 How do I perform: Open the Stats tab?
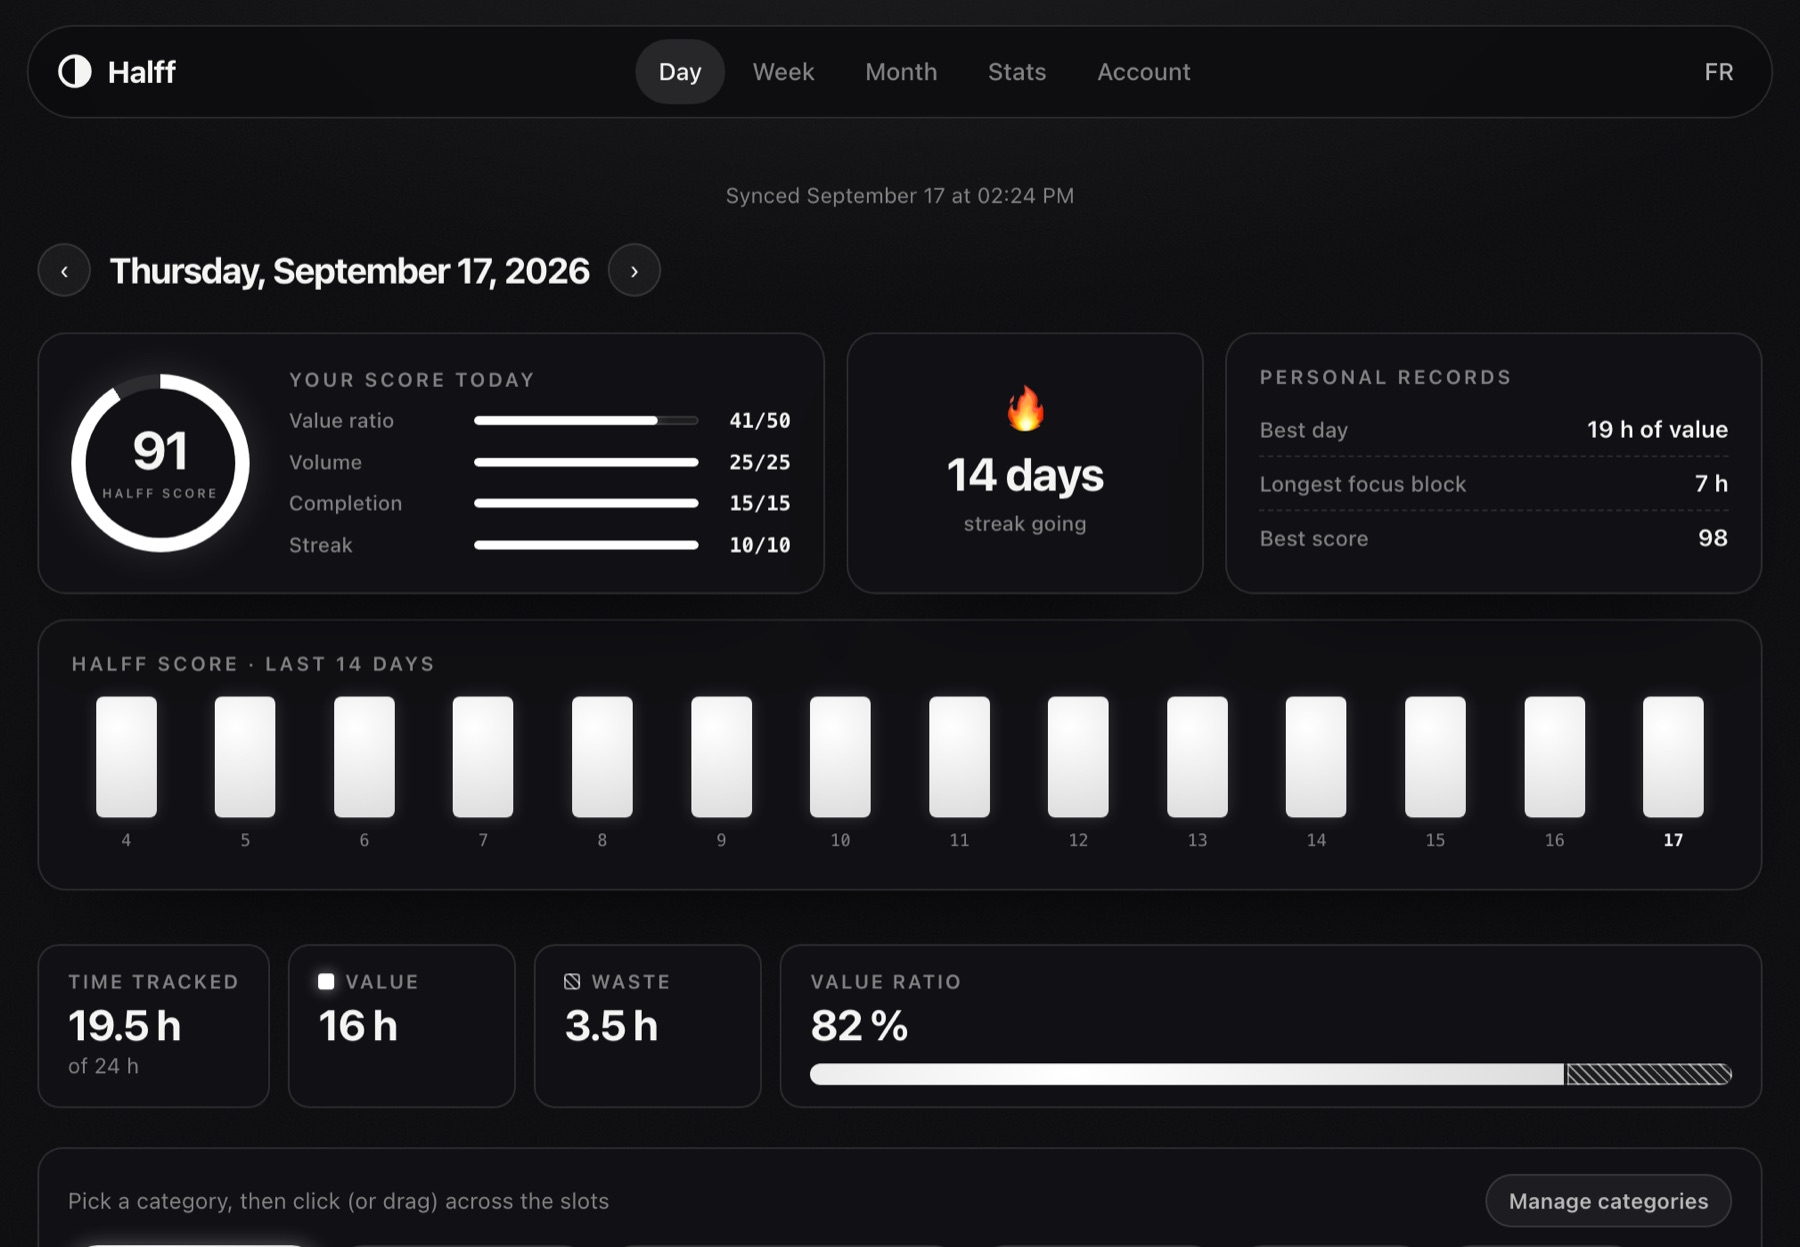tap(1017, 72)
